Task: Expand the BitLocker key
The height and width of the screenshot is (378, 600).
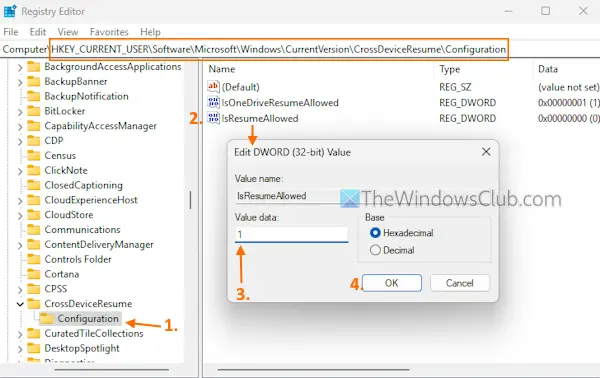Action: 20,112
